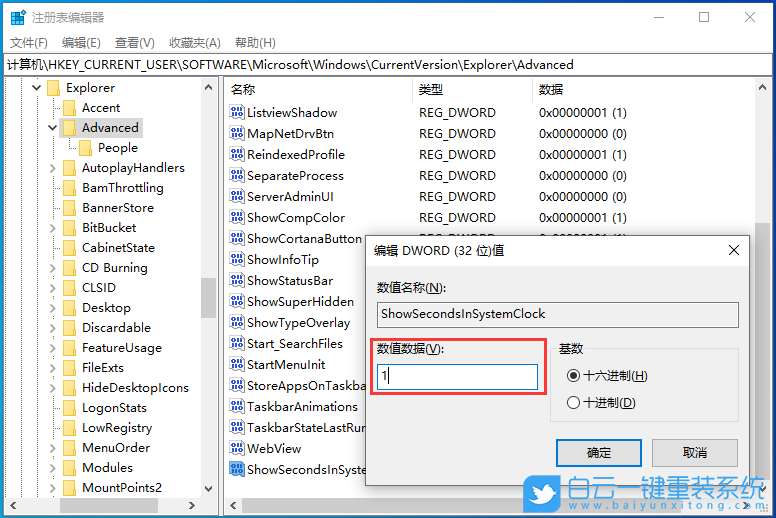Select the 十六进制(H) hexadecimal radio button
Screen dimensions: 776x518
[x=573, y=376]
